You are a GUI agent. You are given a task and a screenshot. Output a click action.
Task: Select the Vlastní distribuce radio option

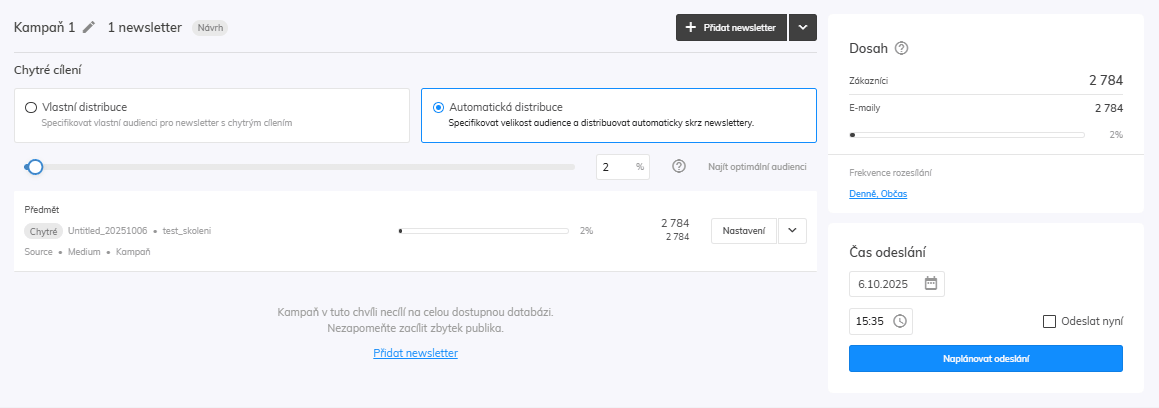(31, 107)
